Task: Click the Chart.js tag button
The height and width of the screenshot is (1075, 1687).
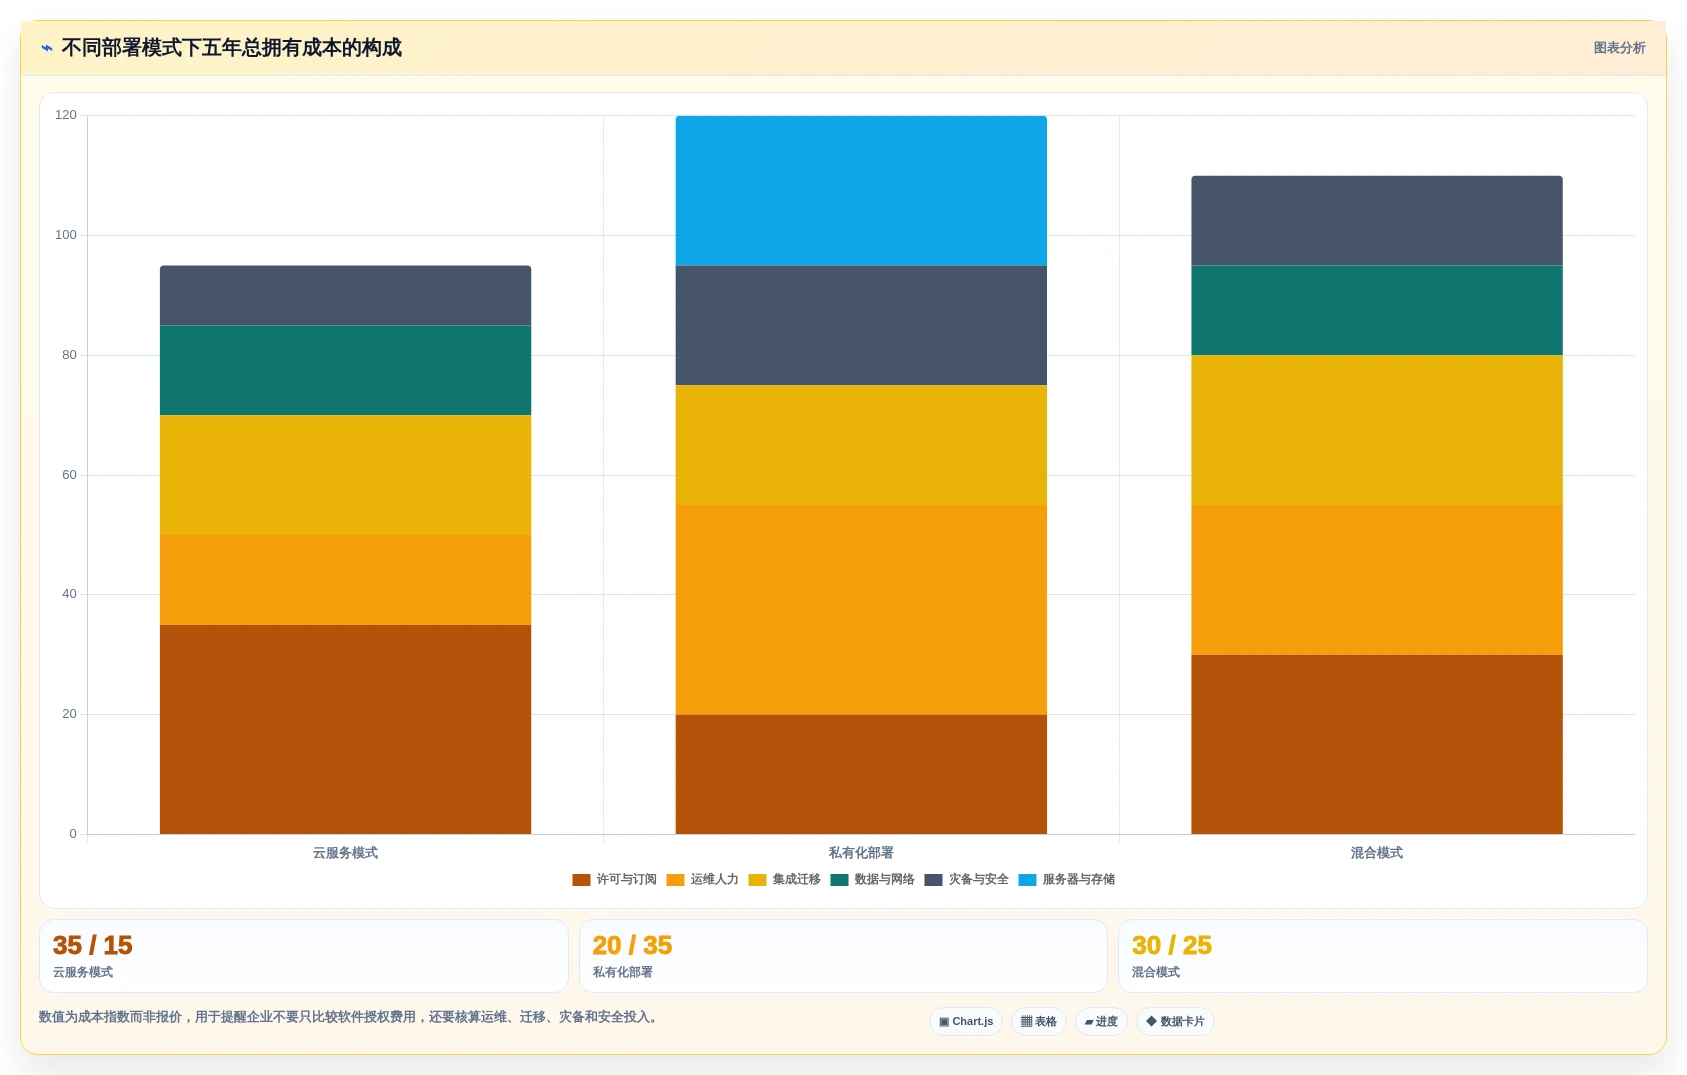Action: point(966,1021)
